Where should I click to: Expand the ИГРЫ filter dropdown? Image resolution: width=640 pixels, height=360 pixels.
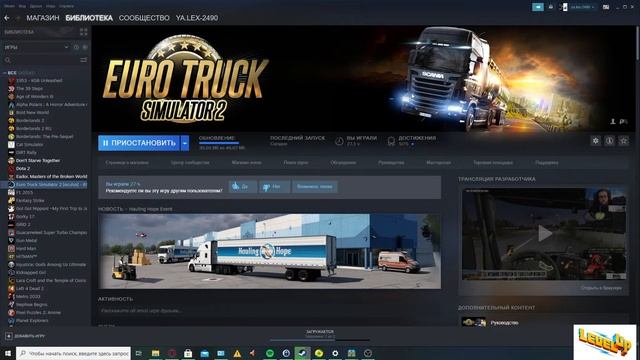[x=36, y=47]
